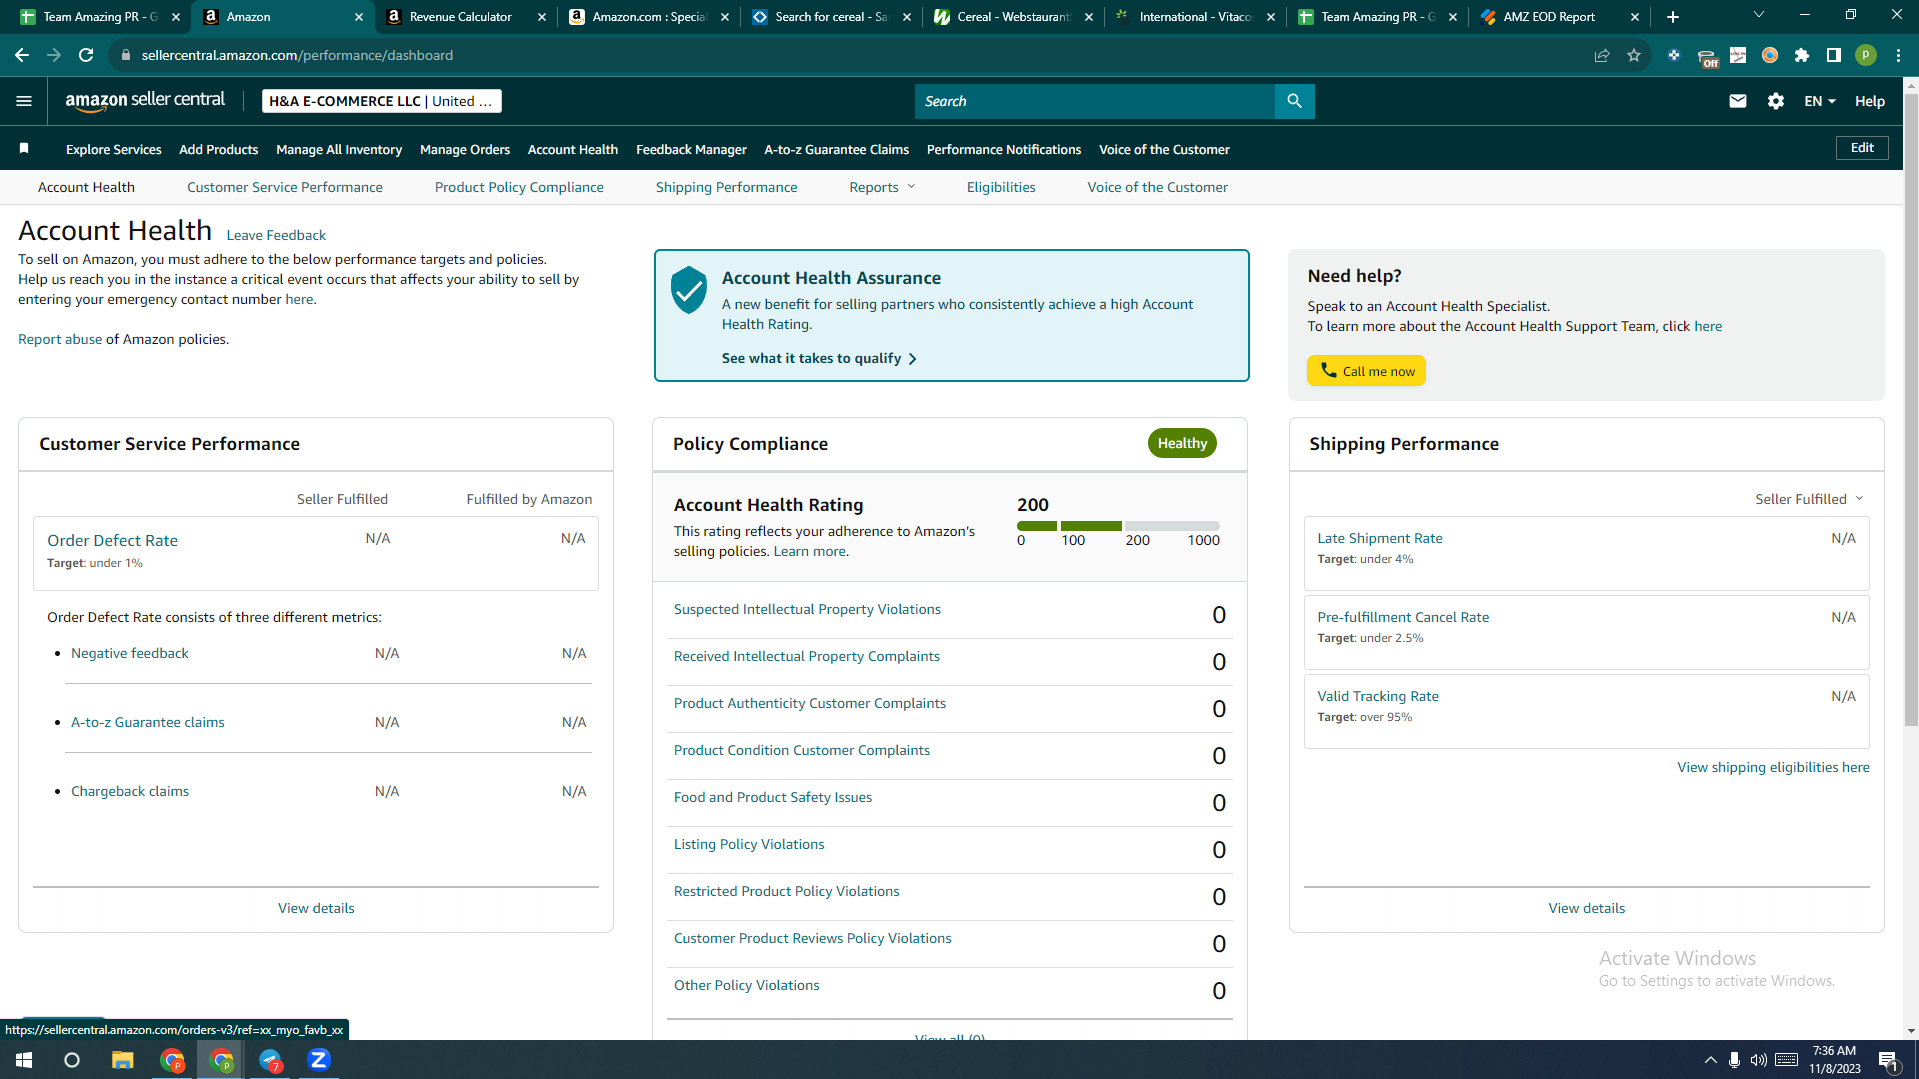Open the Customer Service Performance tab
The height and width of the screenshot is (1079, 1919).
(284, 187)
